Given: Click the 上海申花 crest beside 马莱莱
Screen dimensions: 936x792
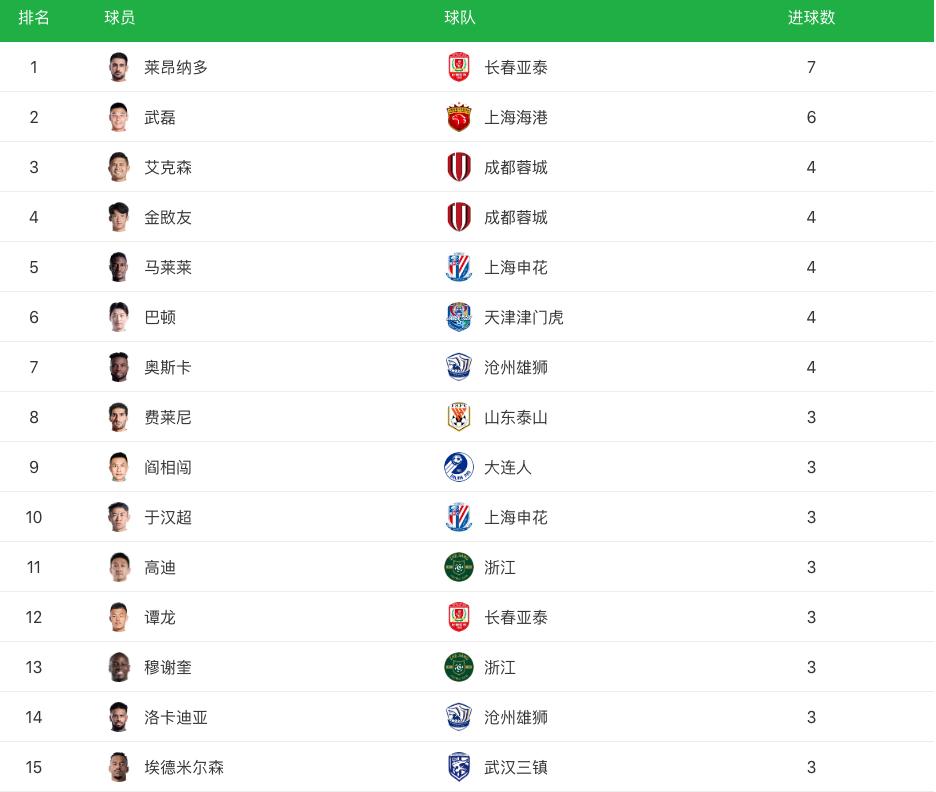Looking at the screenshot, I should [458, 267].
